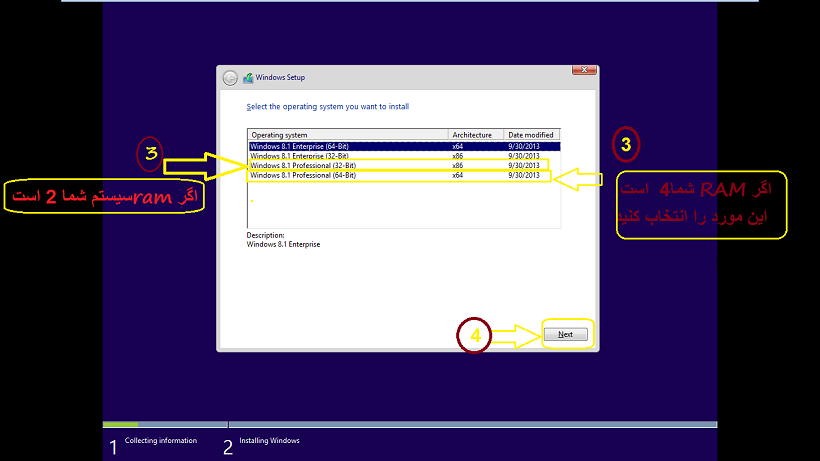Image resolution: width=820 pixels, height=461 pixels.
Task: Click date 9/30/2013 in Enterprise (32-Bit) row
Action: pos(523,156)
